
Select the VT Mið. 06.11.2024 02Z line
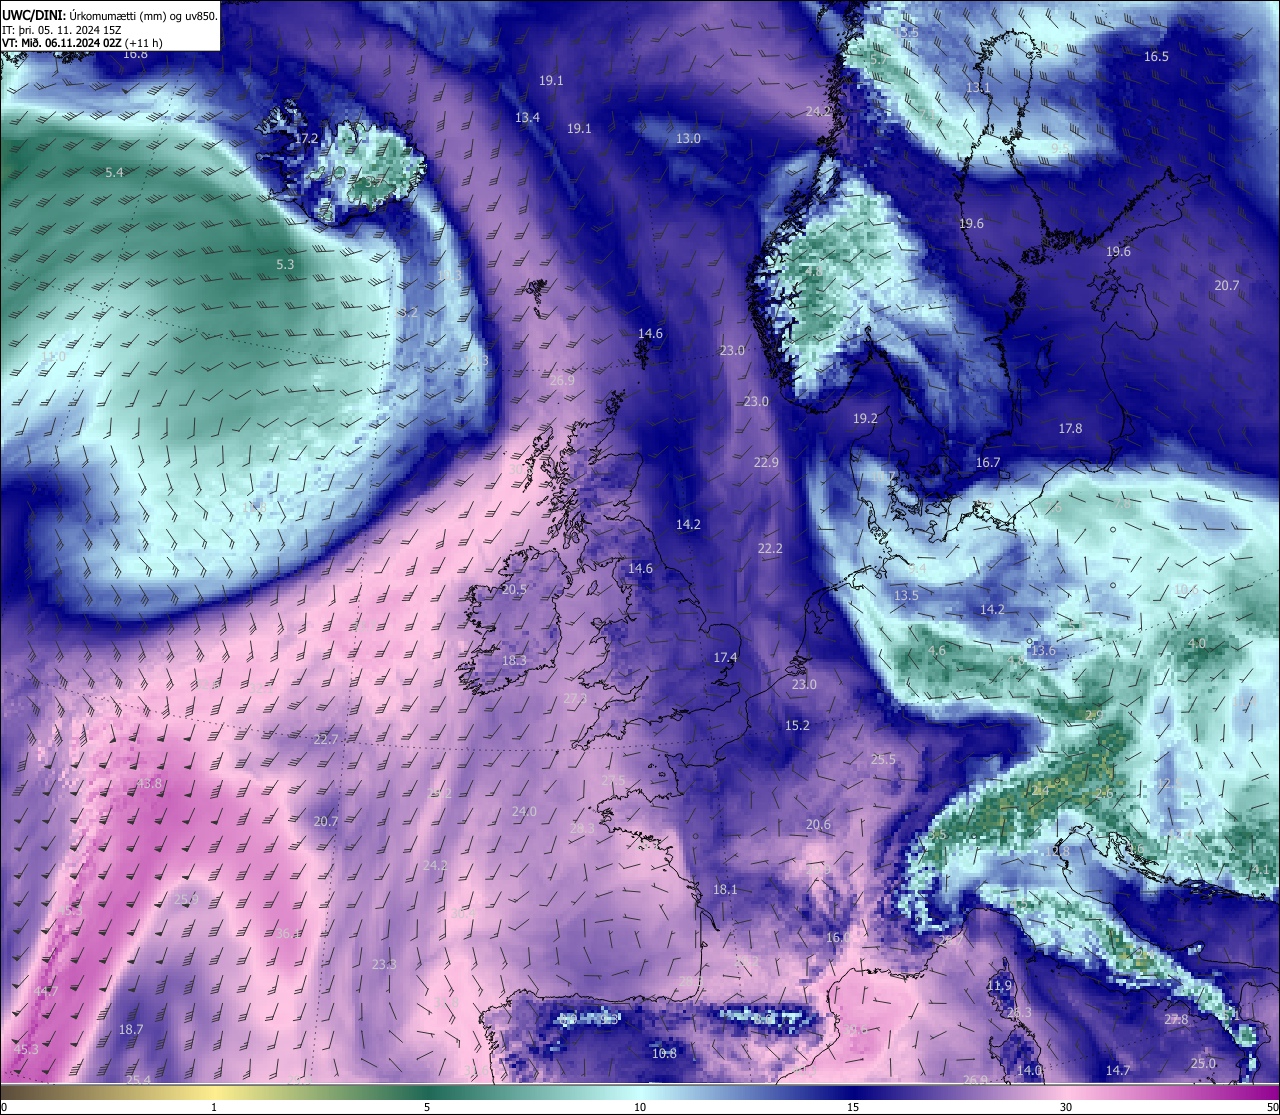[x=82, y=43]
